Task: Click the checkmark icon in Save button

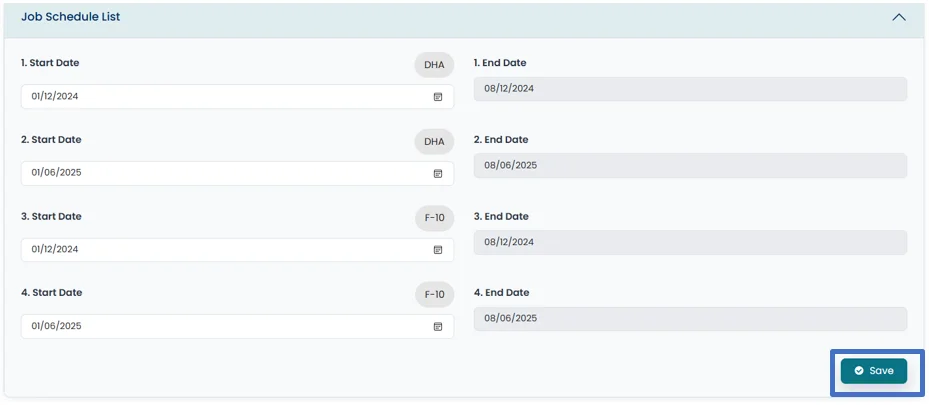Action: click(858, 371)
